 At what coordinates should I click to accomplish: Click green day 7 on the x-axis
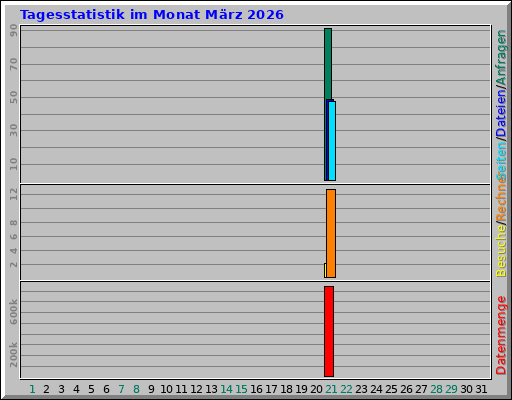pos(121,389)
